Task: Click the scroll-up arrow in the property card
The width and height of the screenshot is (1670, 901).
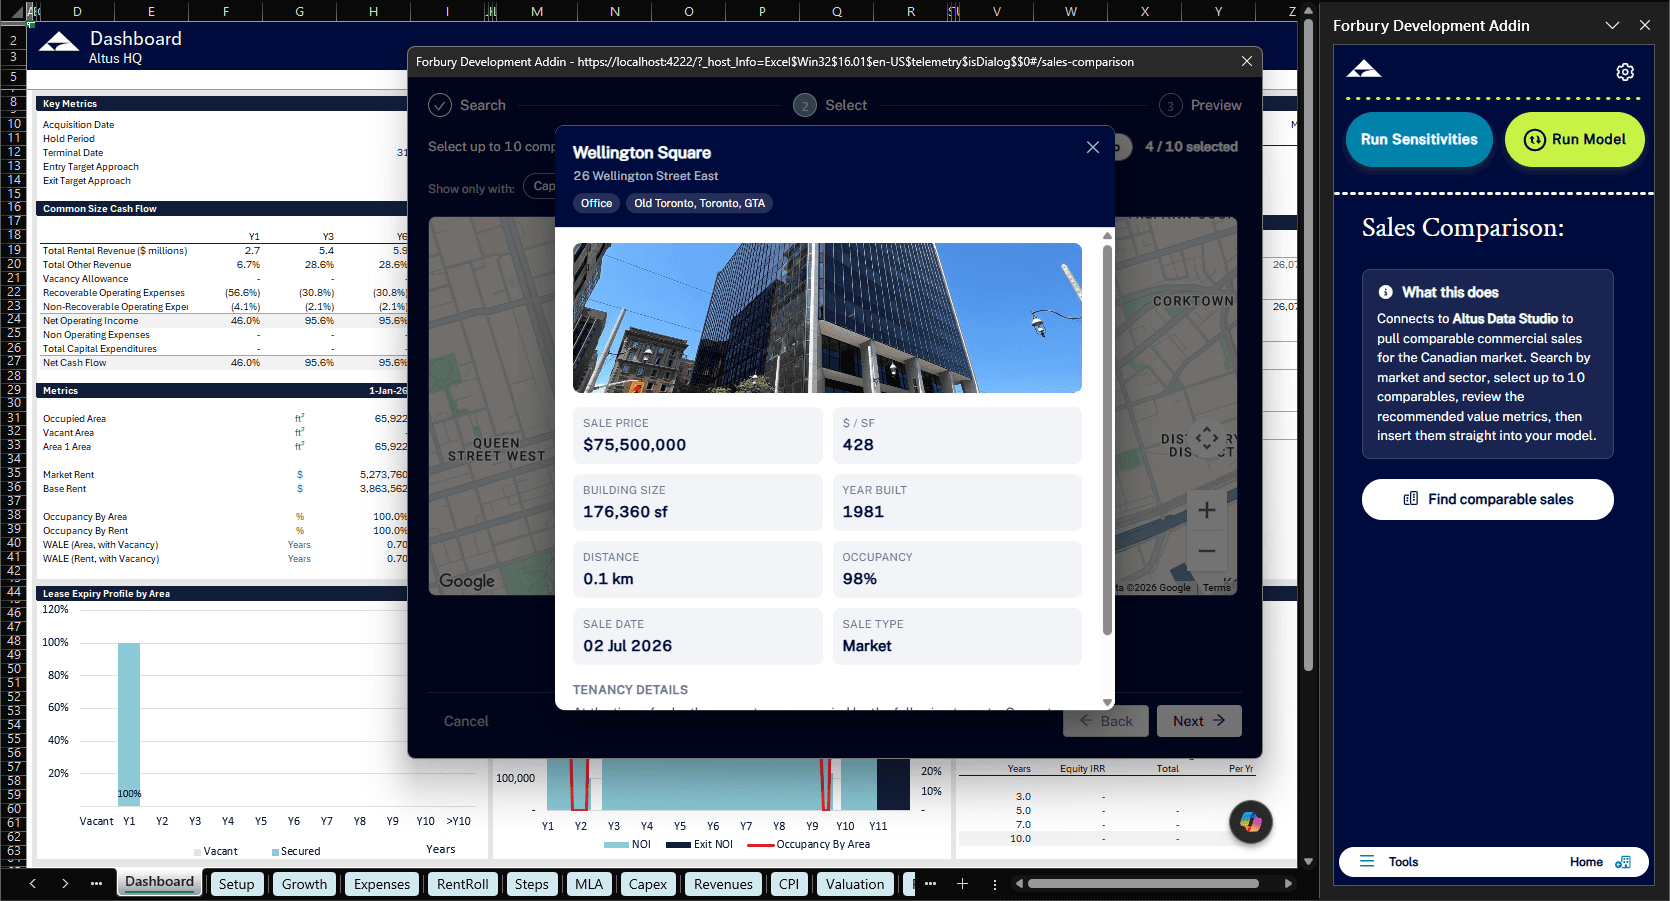Action: [1107, 236]
